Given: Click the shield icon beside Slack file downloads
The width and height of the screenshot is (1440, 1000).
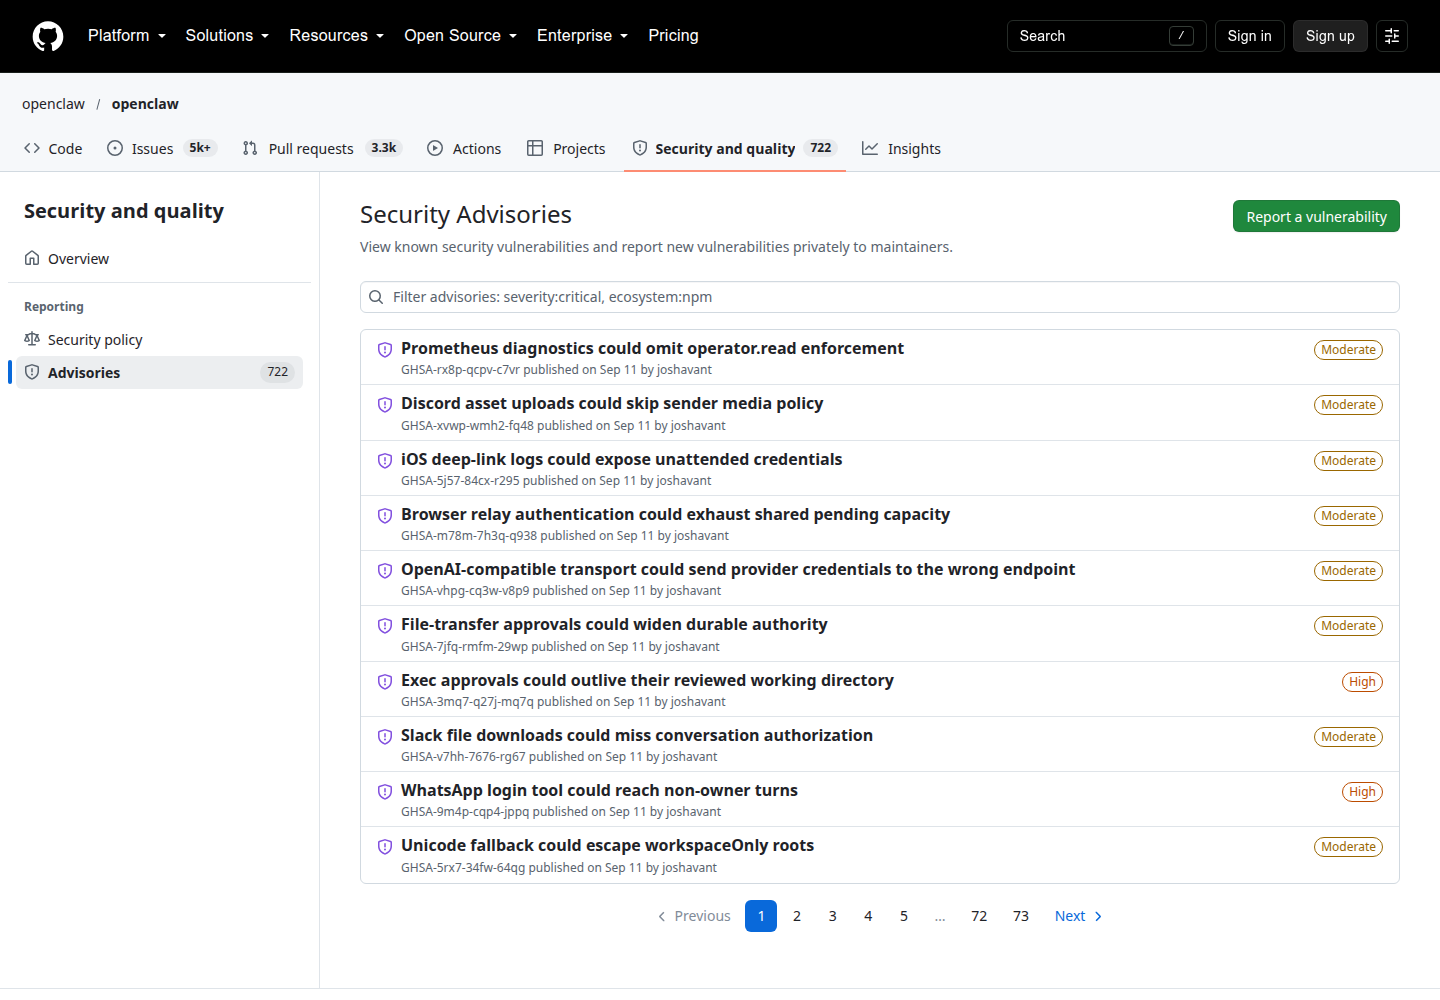Looking at the screenshot, I should (385, 737).
